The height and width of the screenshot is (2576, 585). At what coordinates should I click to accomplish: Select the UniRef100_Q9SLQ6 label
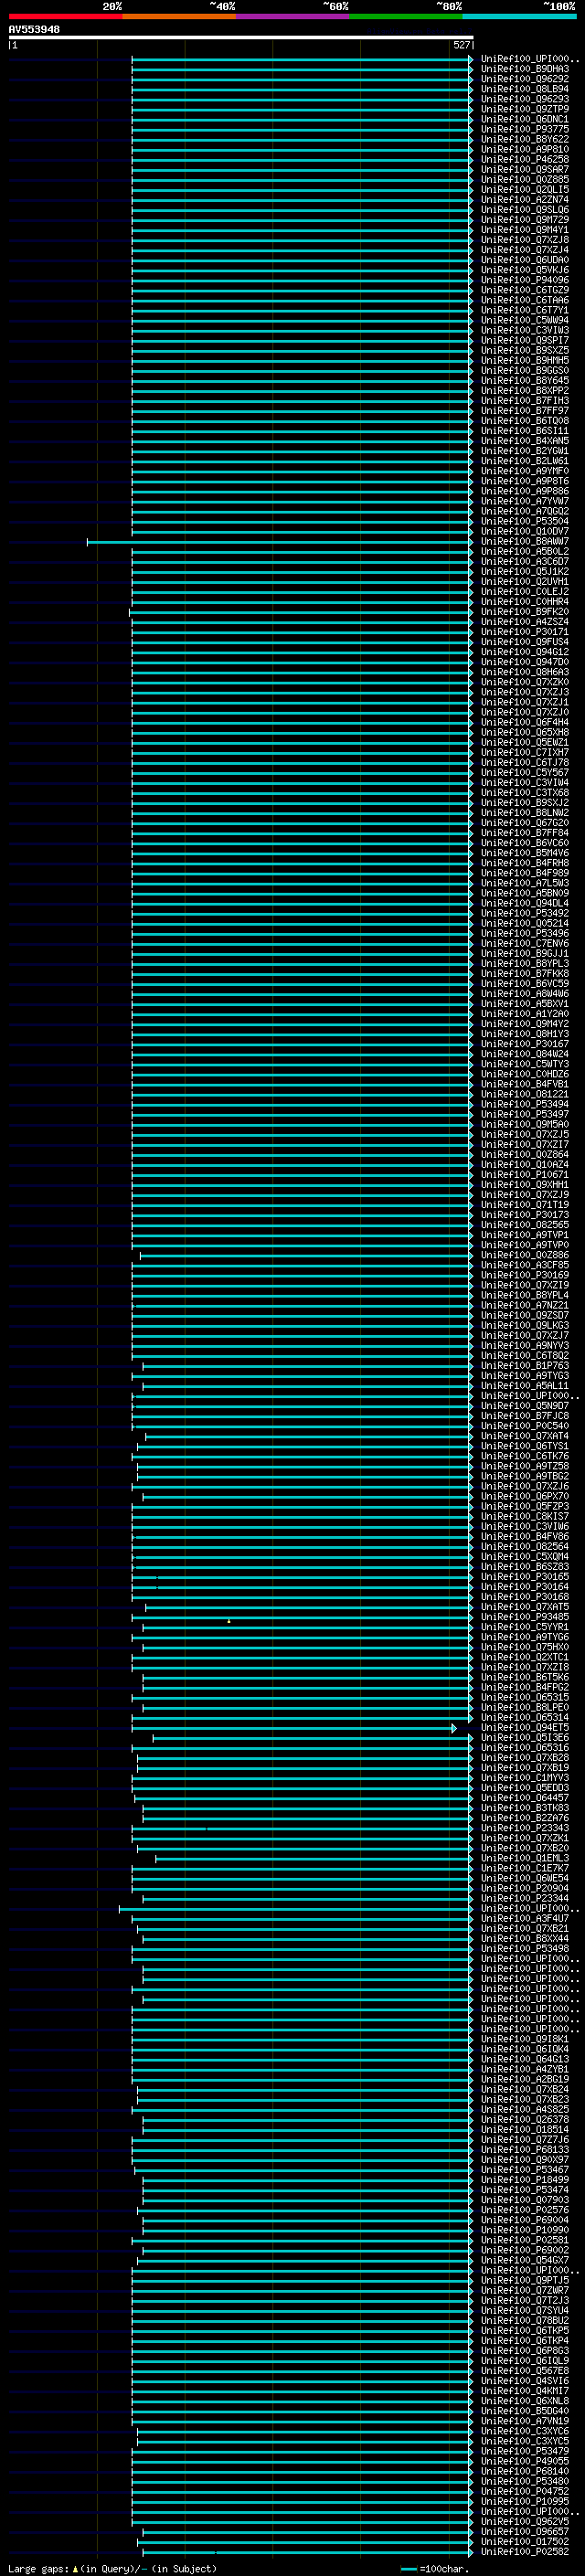coord(525,210)
